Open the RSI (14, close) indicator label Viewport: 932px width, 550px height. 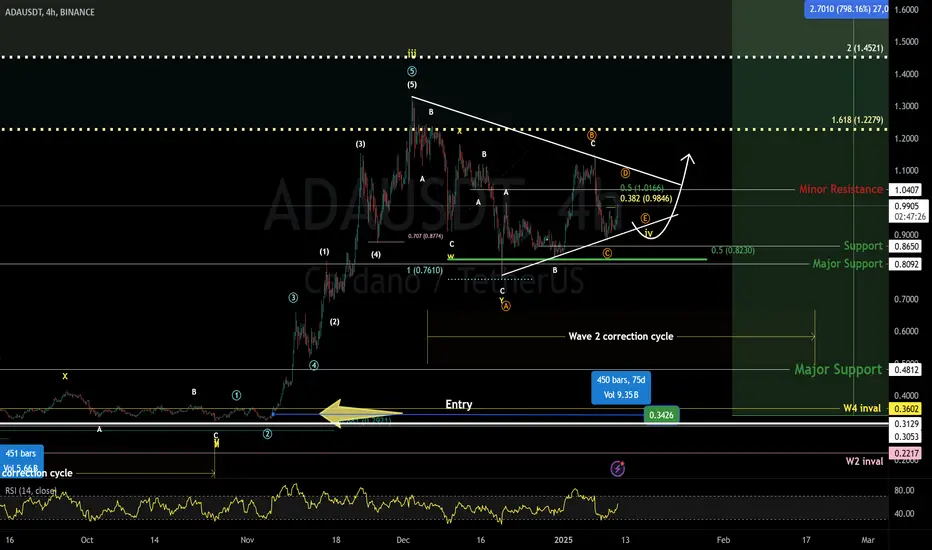31,491
